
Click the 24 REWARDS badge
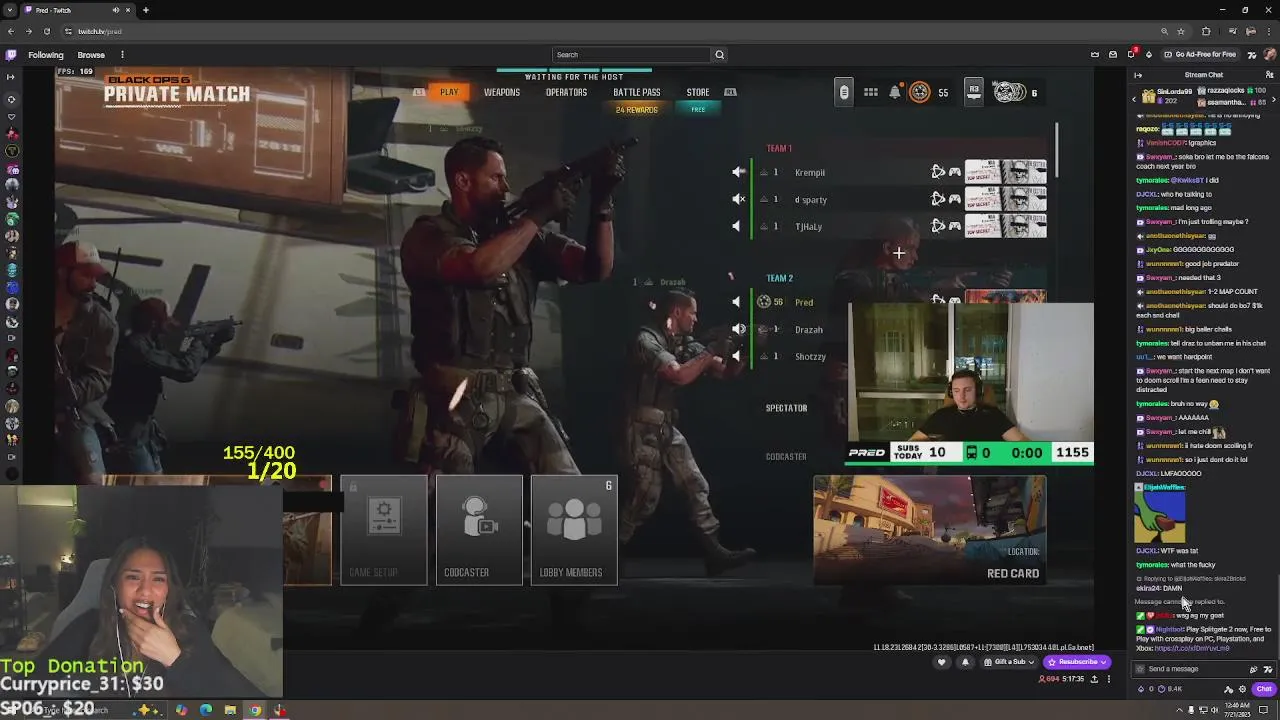[x=636, y=110]
